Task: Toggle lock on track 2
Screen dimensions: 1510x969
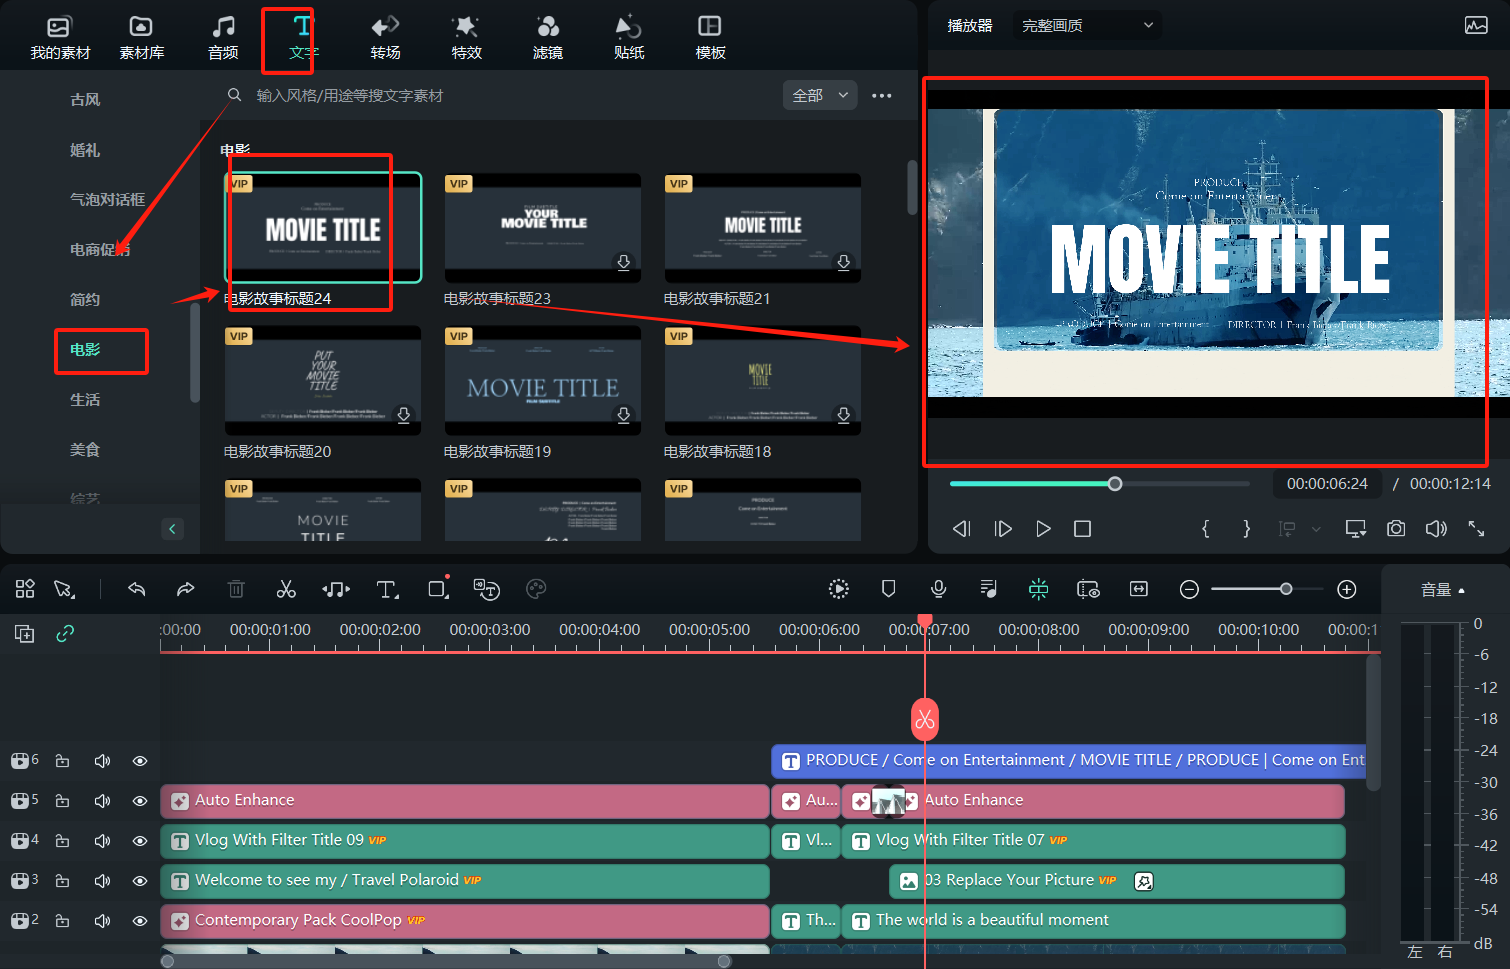Action: coord(62,920)
